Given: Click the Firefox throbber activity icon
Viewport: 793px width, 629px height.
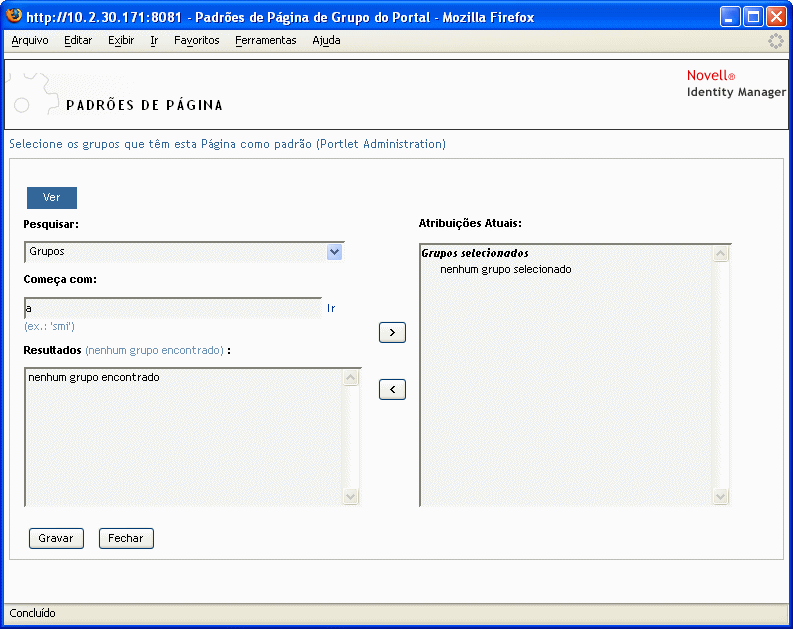Looking at the screenshot, I should (775, 41).
